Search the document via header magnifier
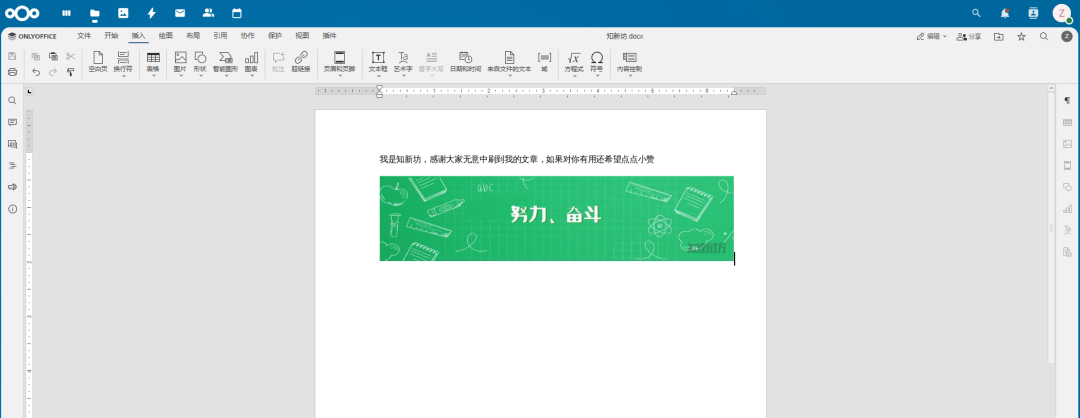The height and width of the screenshot is (418, 1080). (1044, 36)
